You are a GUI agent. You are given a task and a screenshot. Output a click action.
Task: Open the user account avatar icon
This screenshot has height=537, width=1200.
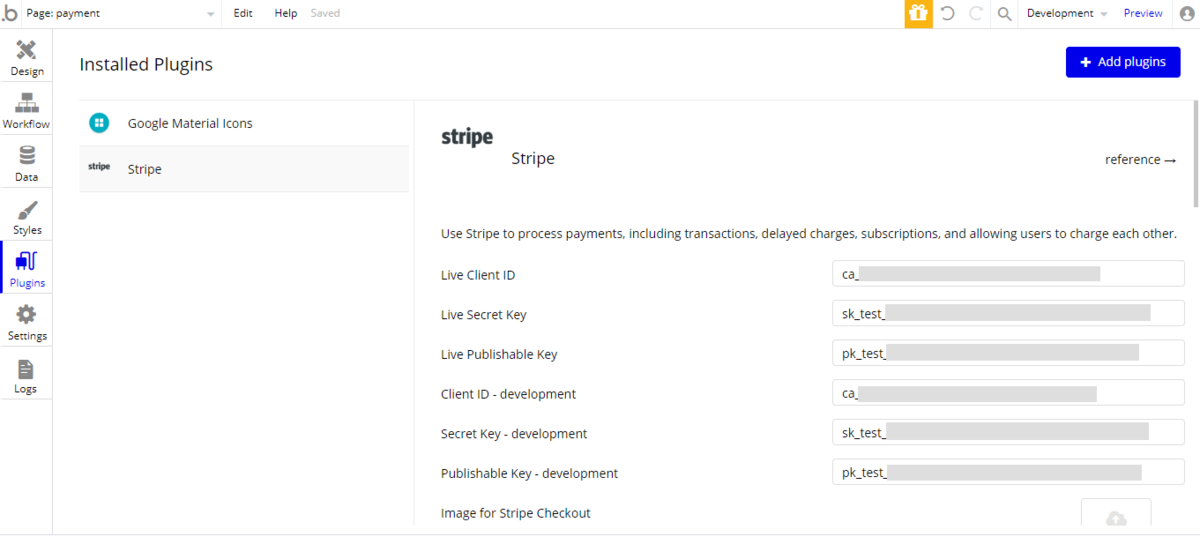pyautogui.click(x=1187, y=14)
